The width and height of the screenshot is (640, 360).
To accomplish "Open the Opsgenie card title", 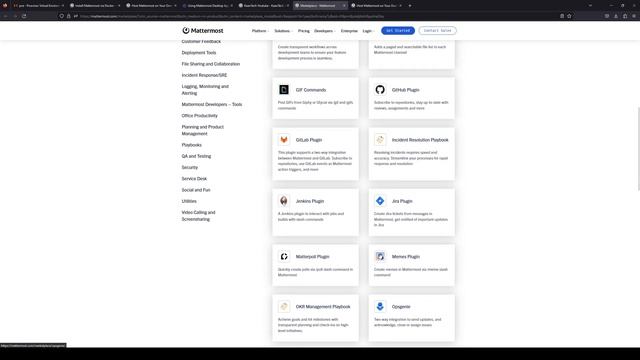I will [x=401, y=307].
